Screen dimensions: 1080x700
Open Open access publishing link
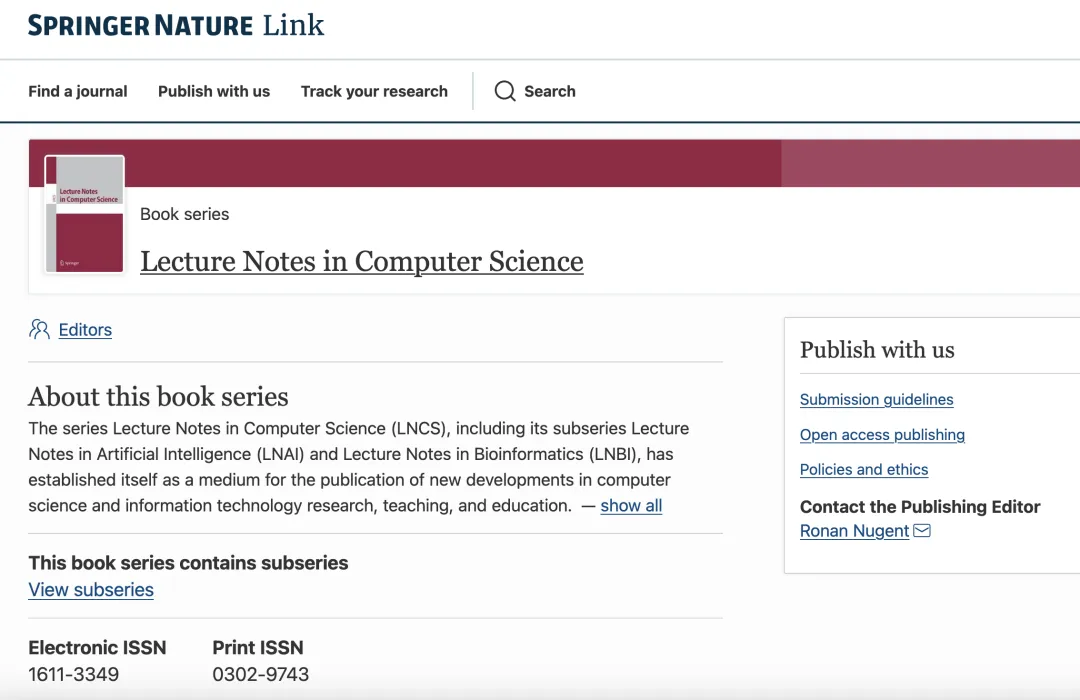882,435
